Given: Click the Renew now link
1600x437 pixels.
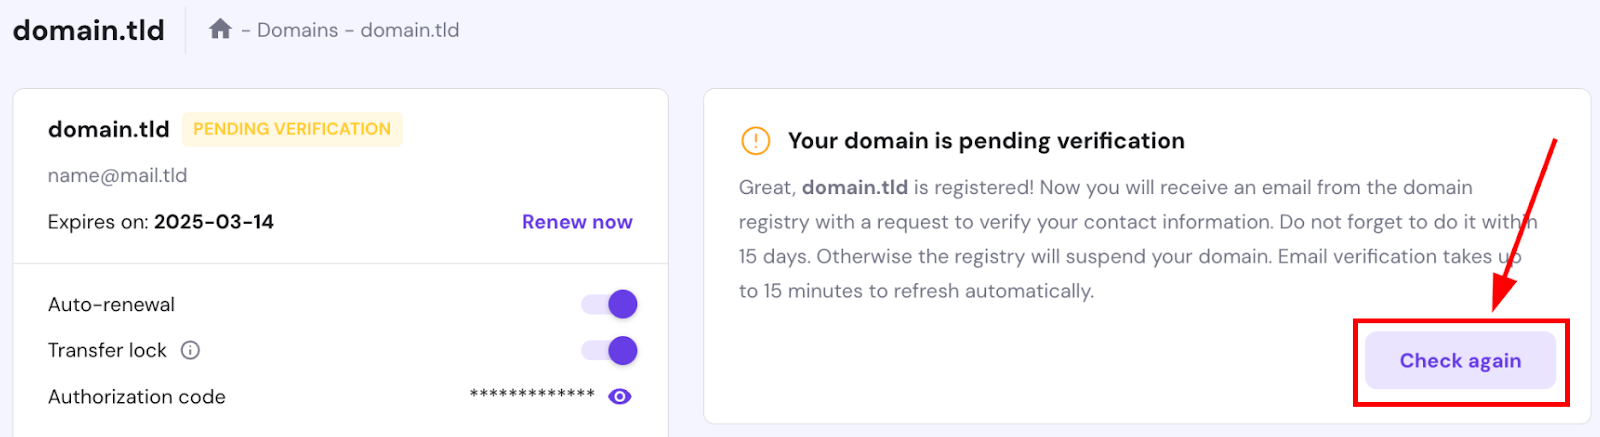Looking at the screenshot, I should point(577,222).
